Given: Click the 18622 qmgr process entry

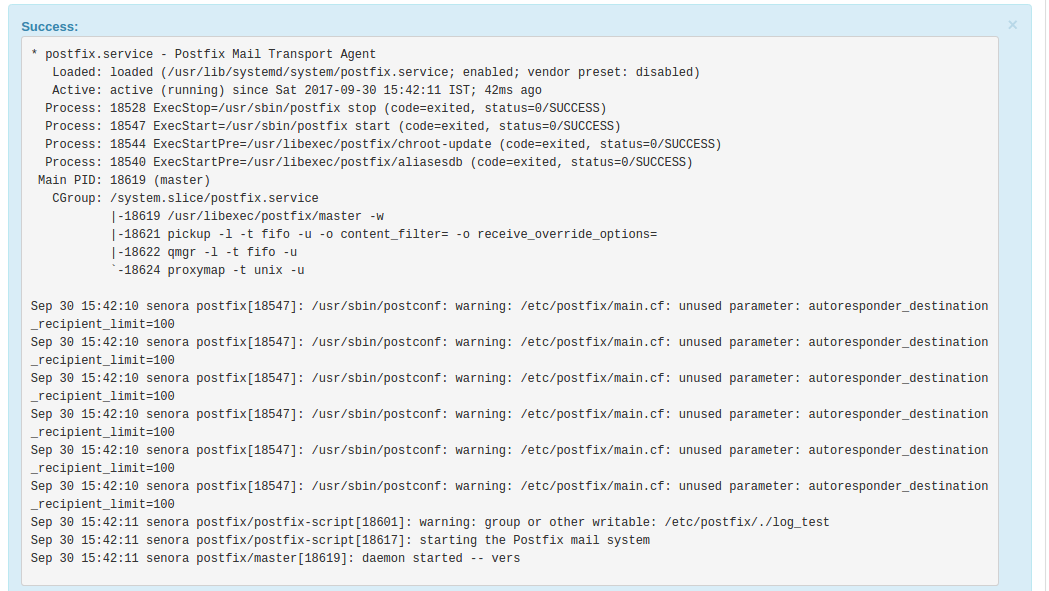Looking at the screenshot, I should [203, 253].
